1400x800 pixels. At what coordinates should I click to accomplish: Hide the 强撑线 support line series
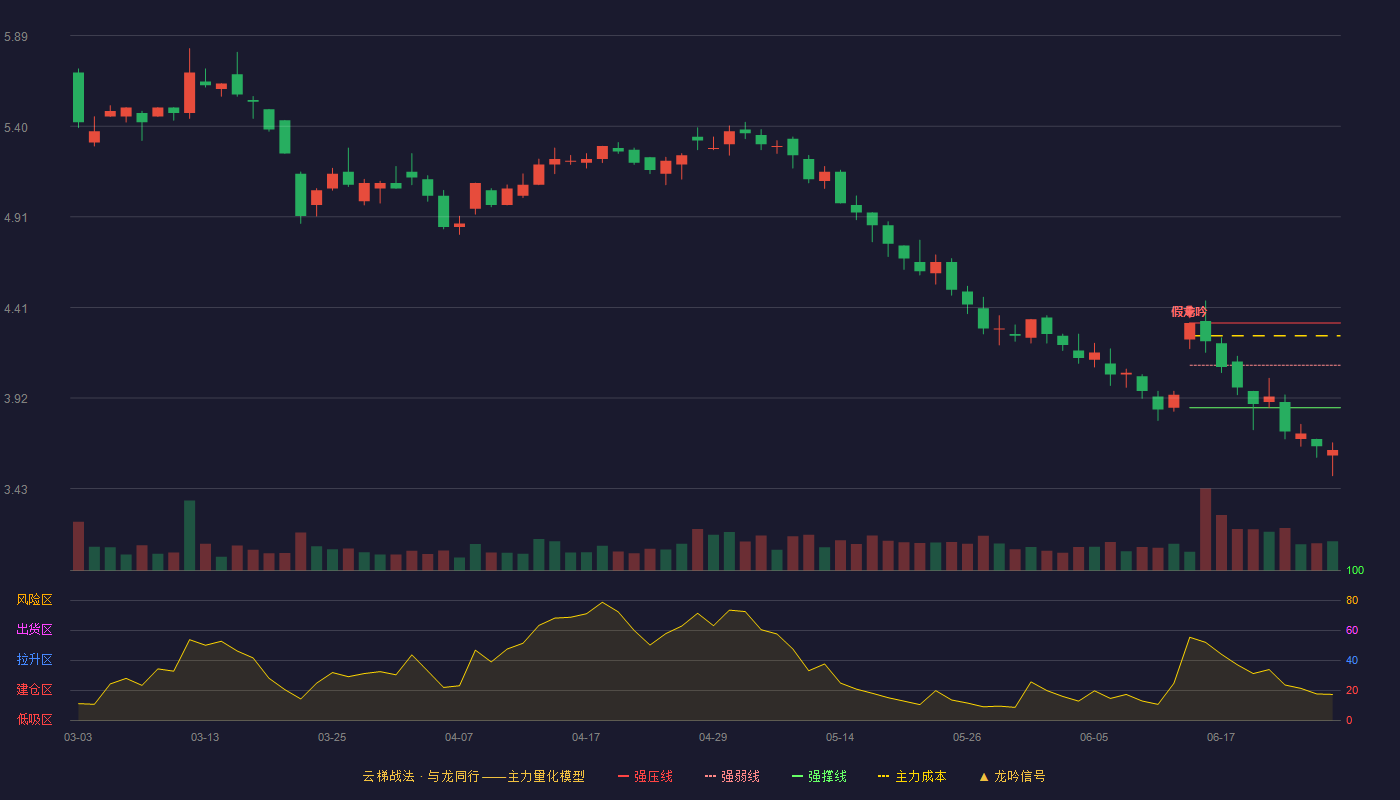click(819, 776)
